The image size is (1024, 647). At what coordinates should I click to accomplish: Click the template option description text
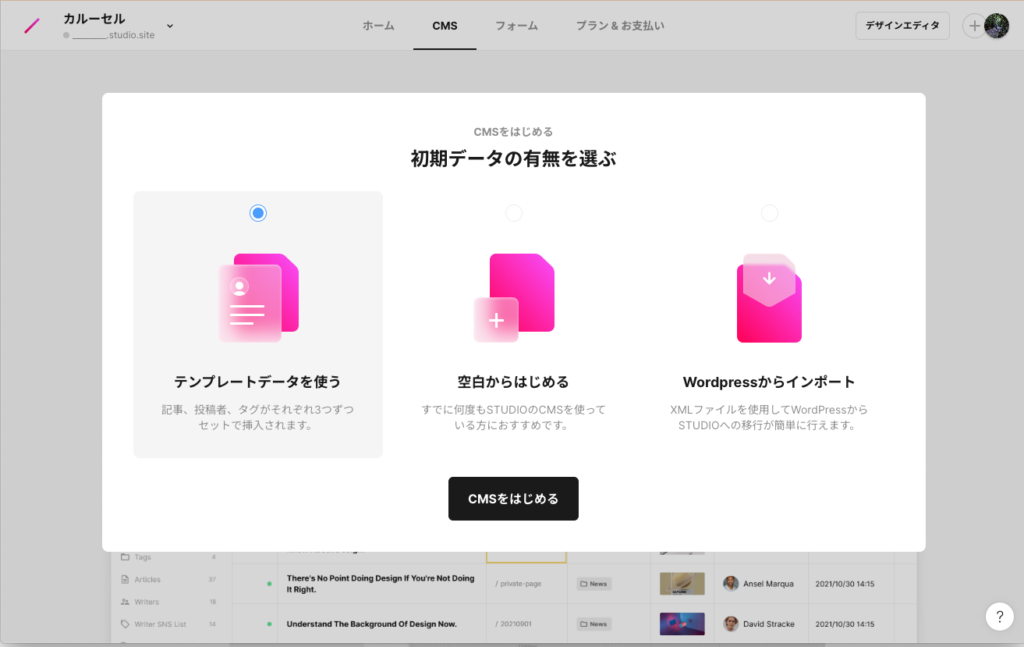[x=258, y=417]
